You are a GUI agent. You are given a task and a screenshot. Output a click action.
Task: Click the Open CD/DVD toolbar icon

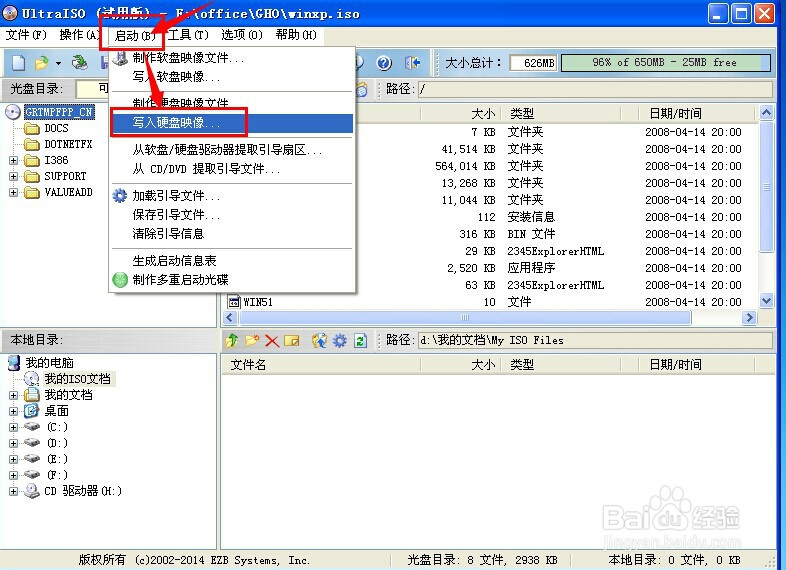[79, 63]
